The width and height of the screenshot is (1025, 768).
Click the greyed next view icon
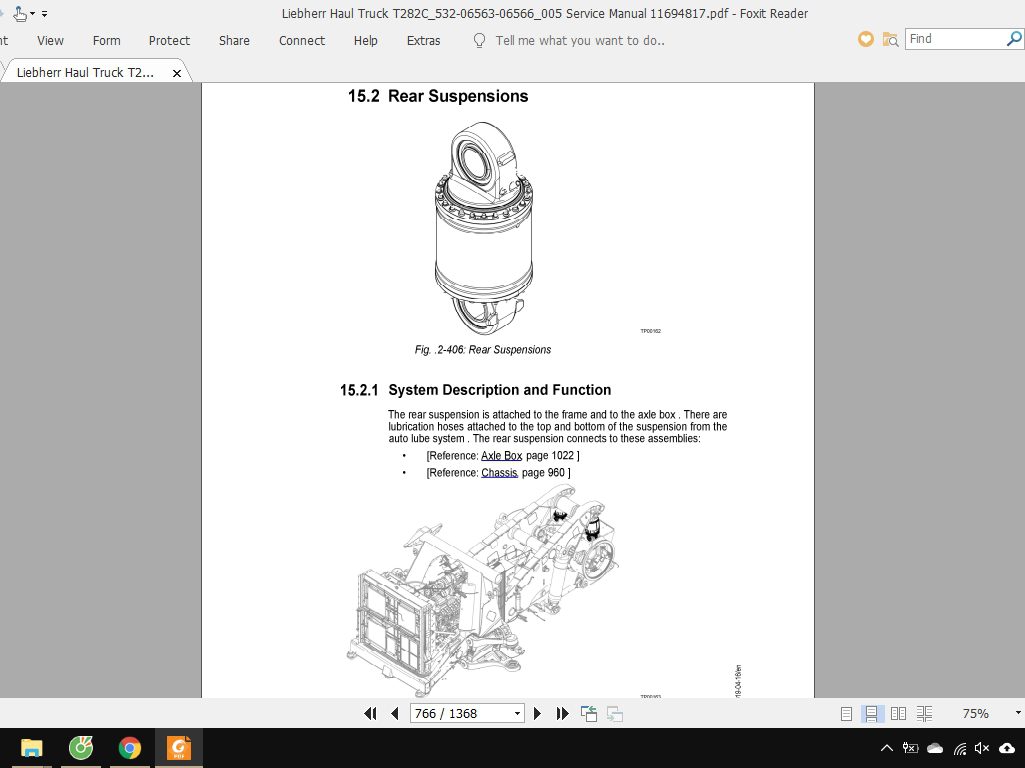tap(614, 714)
